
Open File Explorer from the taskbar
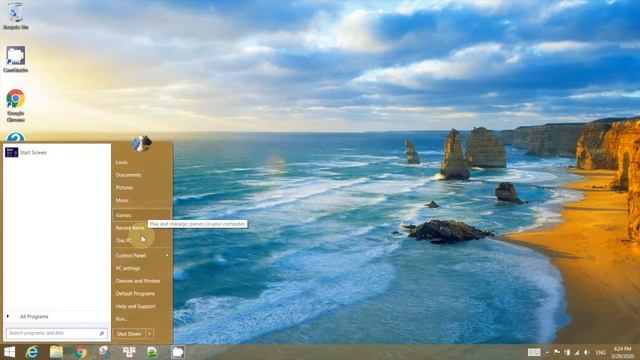pyautogui.click(x=56, y=352)
